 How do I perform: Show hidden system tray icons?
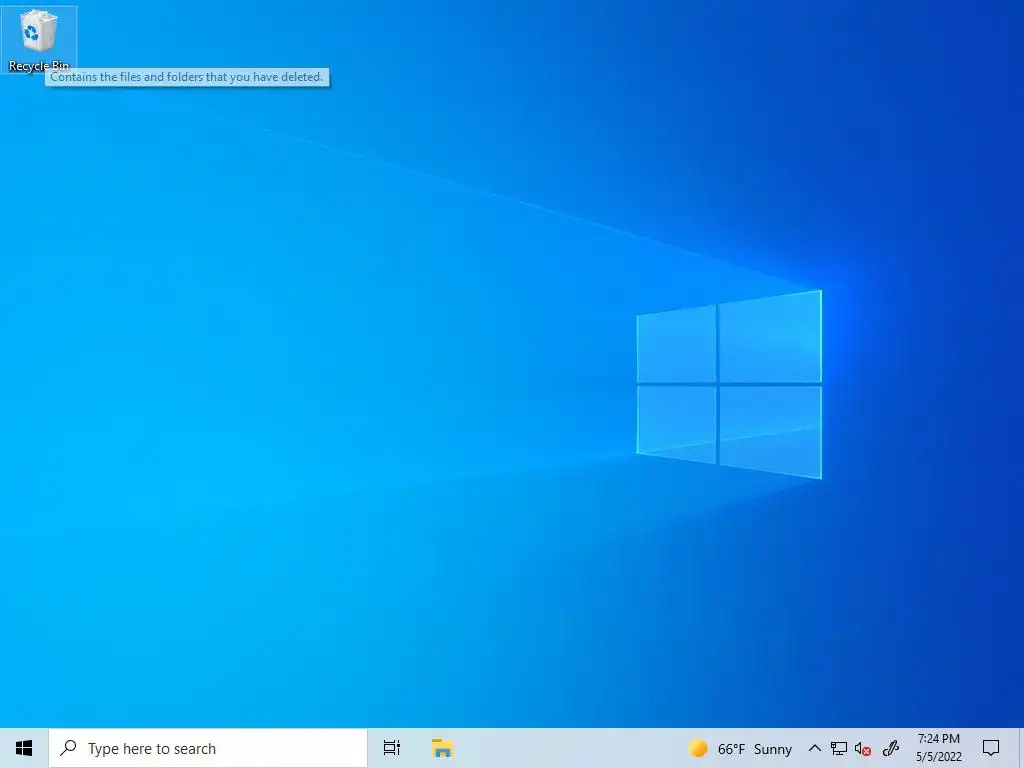tap(814, 748)
